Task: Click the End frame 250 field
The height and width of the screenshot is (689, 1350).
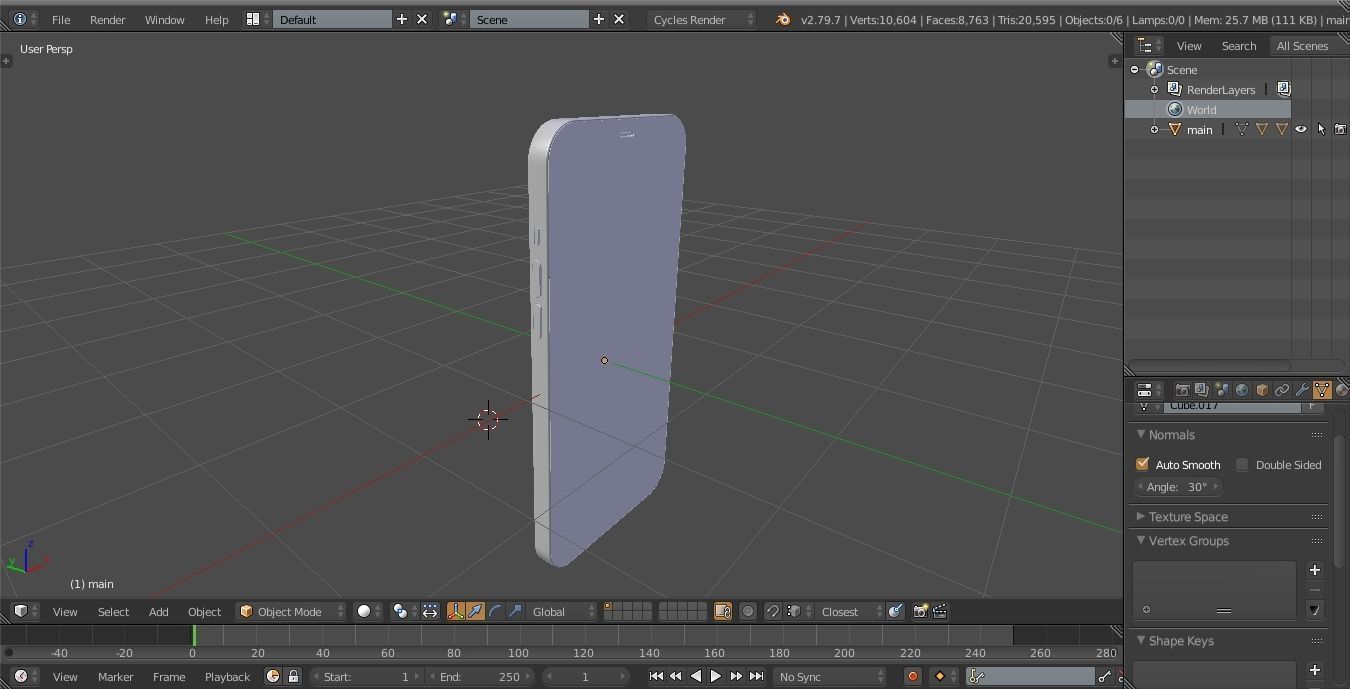Action: click(x=480, y=677)
